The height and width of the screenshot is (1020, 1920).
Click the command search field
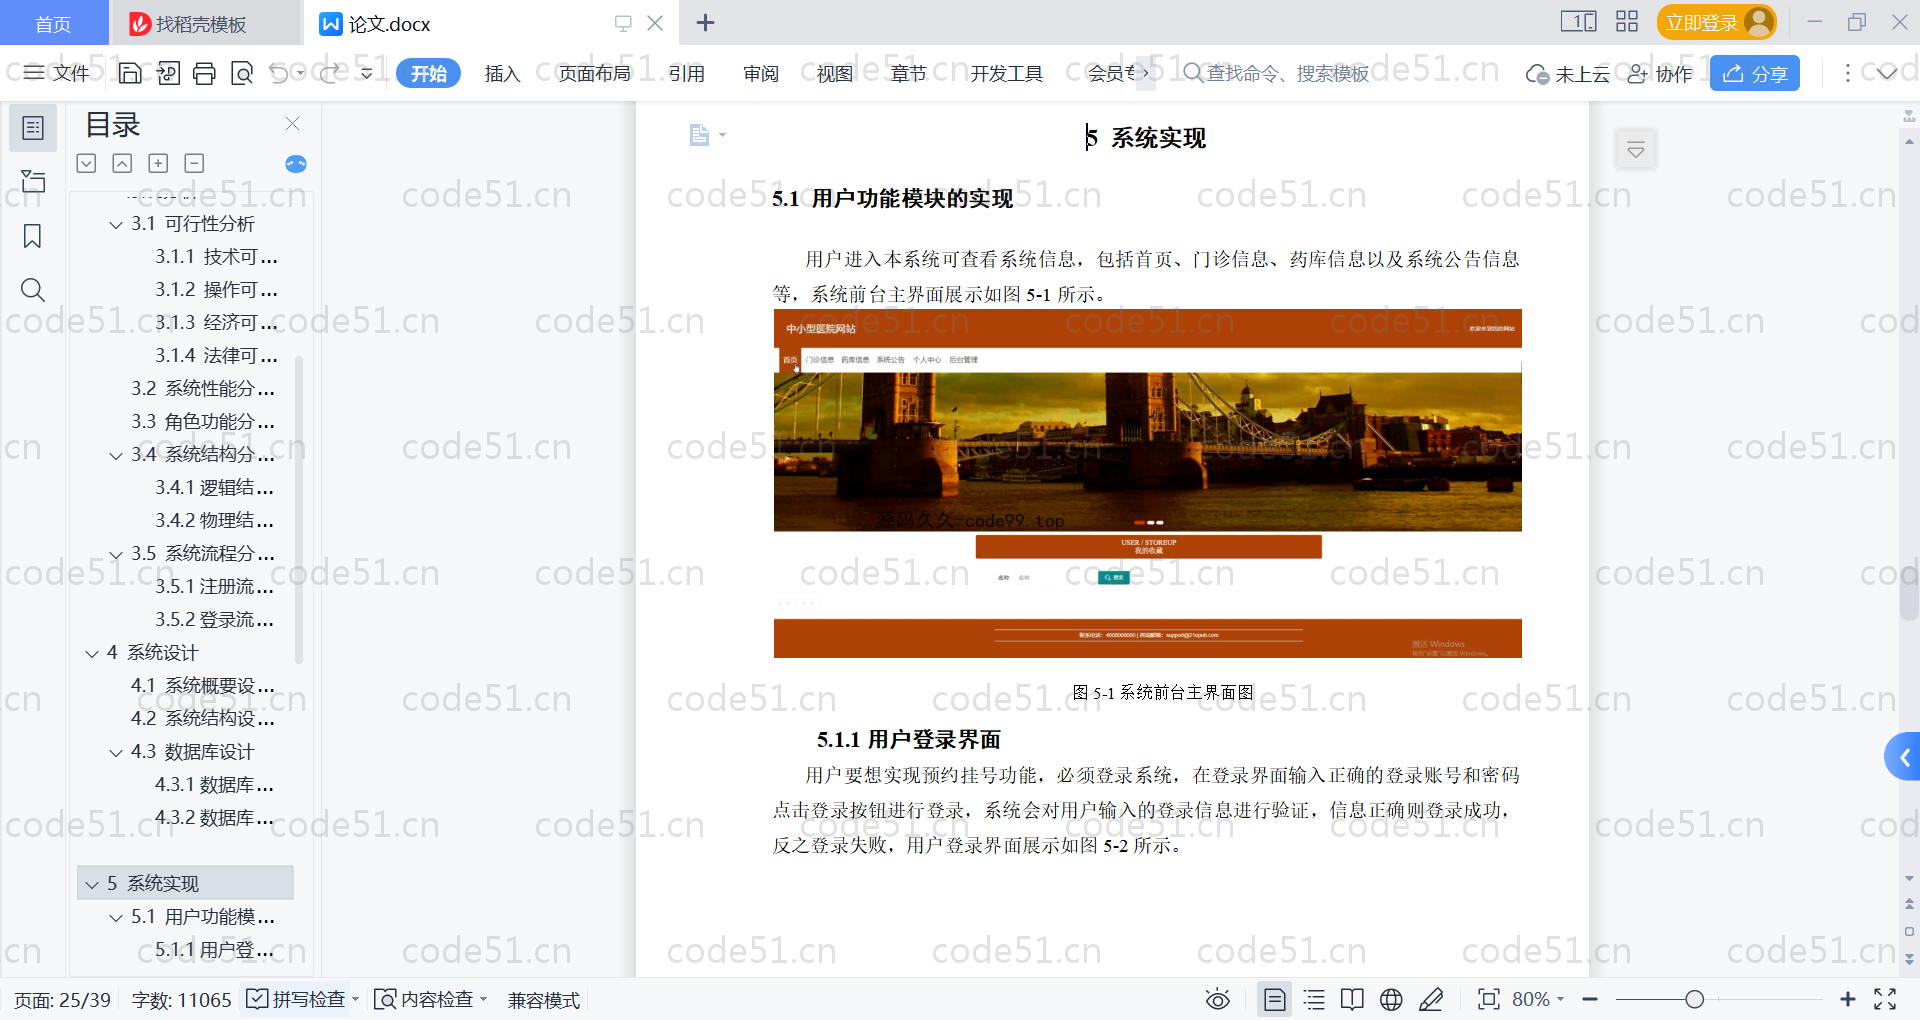click(1277, 73)
